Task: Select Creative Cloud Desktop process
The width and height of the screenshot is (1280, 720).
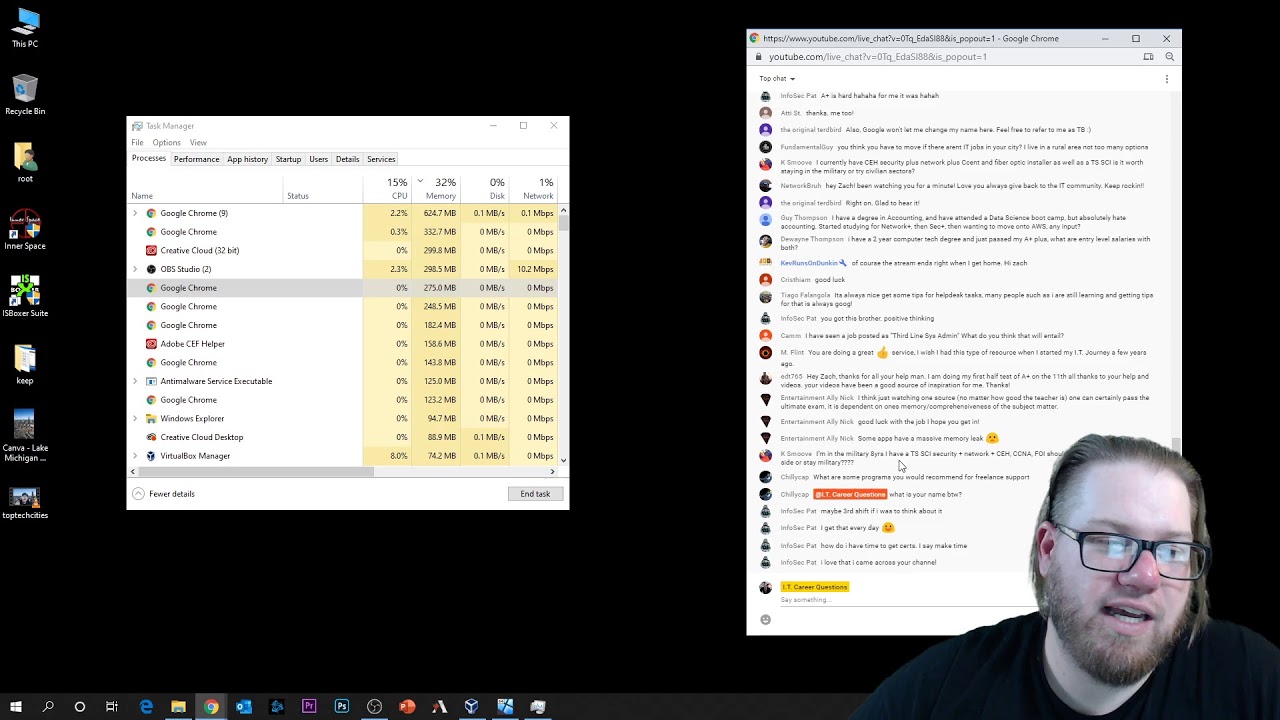Action: click(x=344, y=437)
